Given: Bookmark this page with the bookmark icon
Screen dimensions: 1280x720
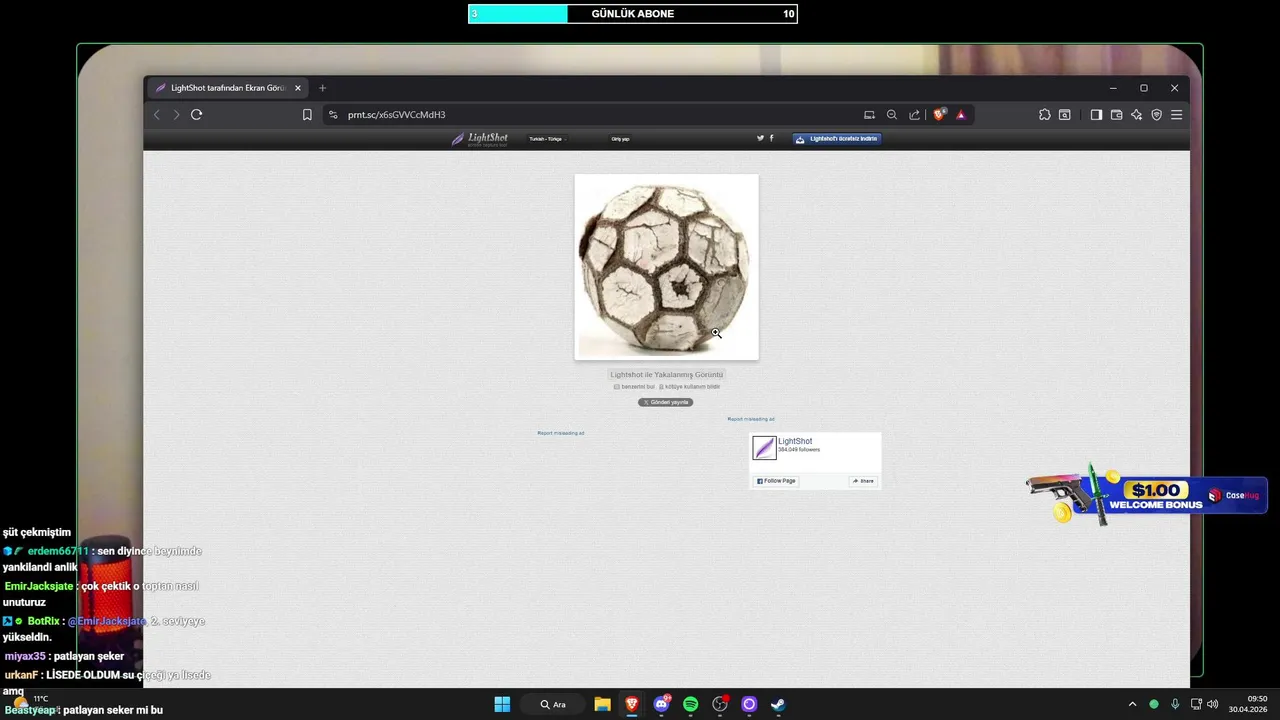Looking at the screenshot, I should [307, 115].
